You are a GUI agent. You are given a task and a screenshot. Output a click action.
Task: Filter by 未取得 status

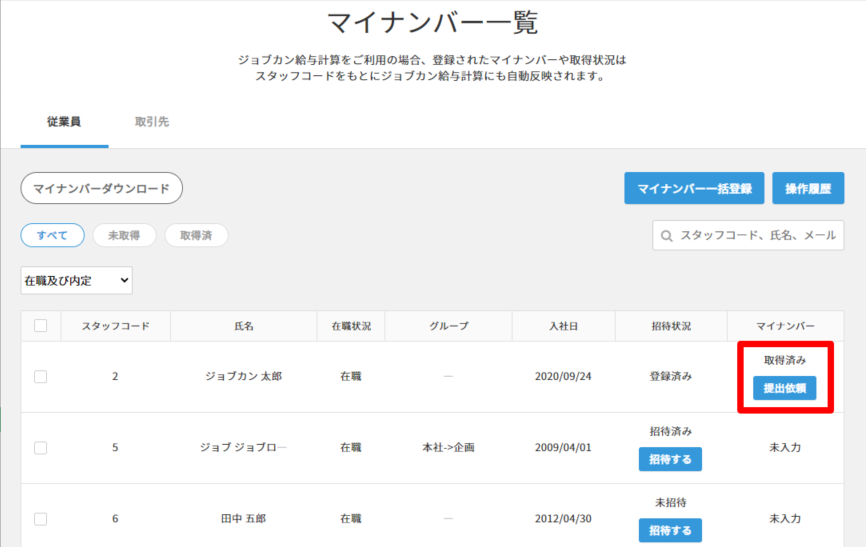click(x=124, y=235)
